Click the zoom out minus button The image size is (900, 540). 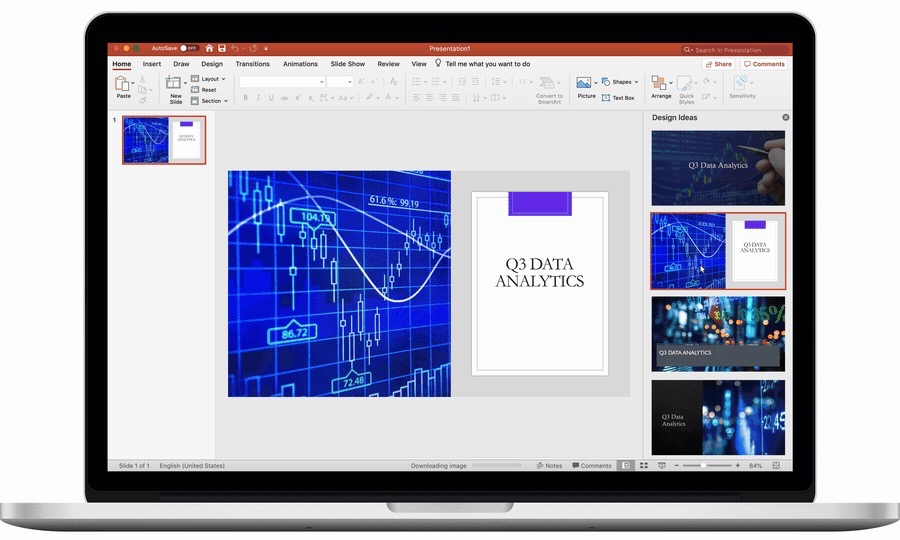coord(677,465)
